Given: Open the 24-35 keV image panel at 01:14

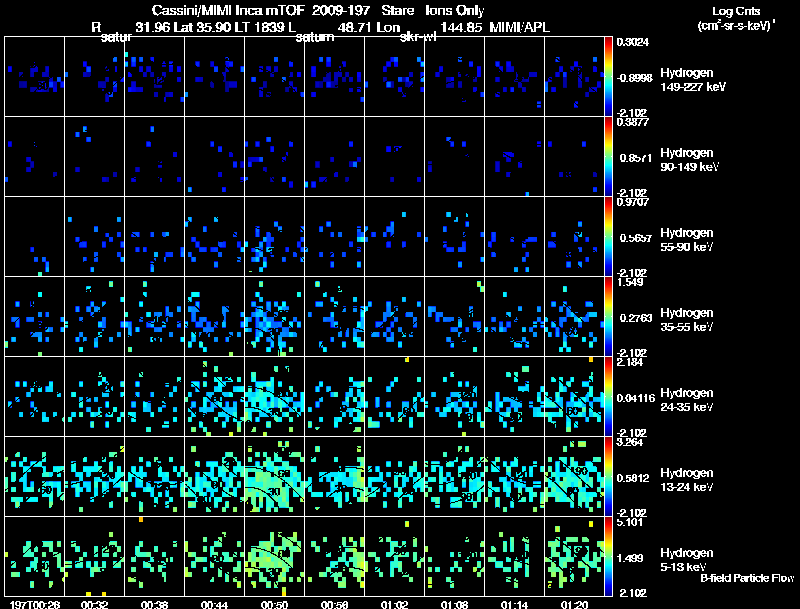Looking at the screenshot, I should click(x=514, y=396).
